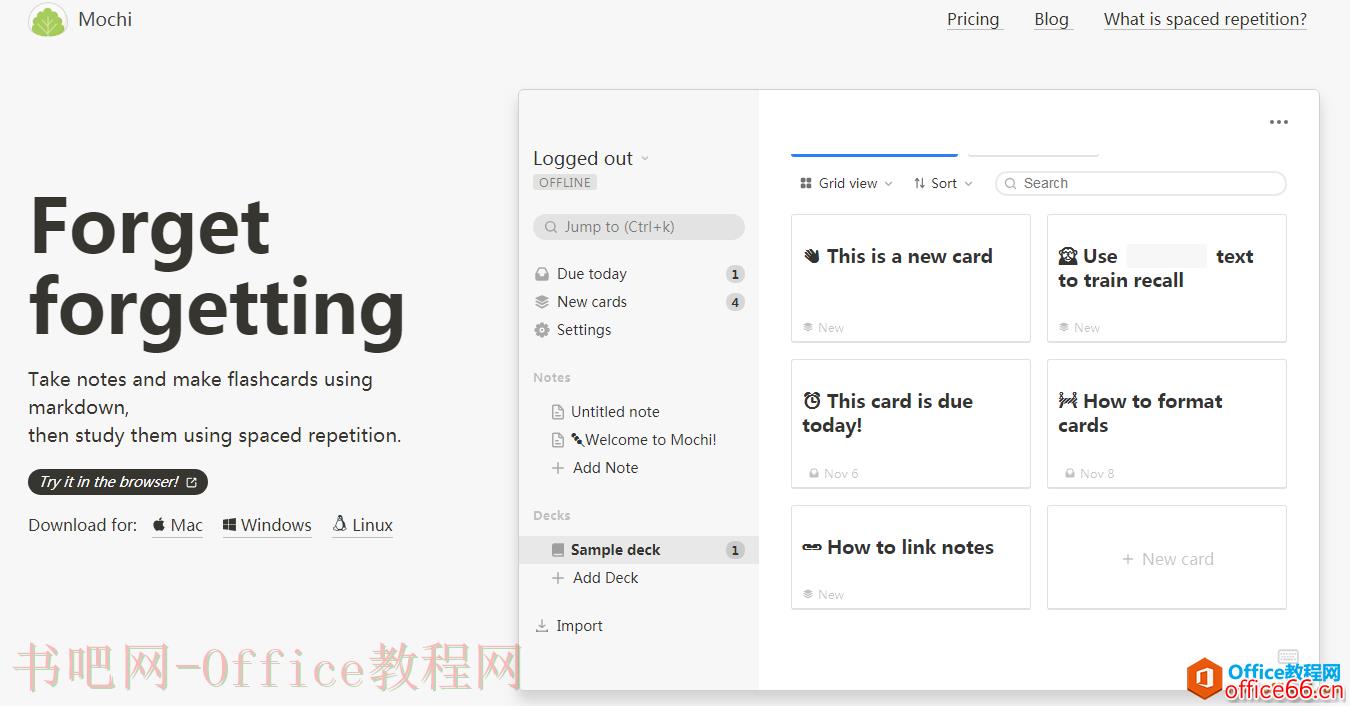The height and width of the screenshot is (706, 1350).
Task: Click the Sample deck icon
Action: [x=558, y=550]
